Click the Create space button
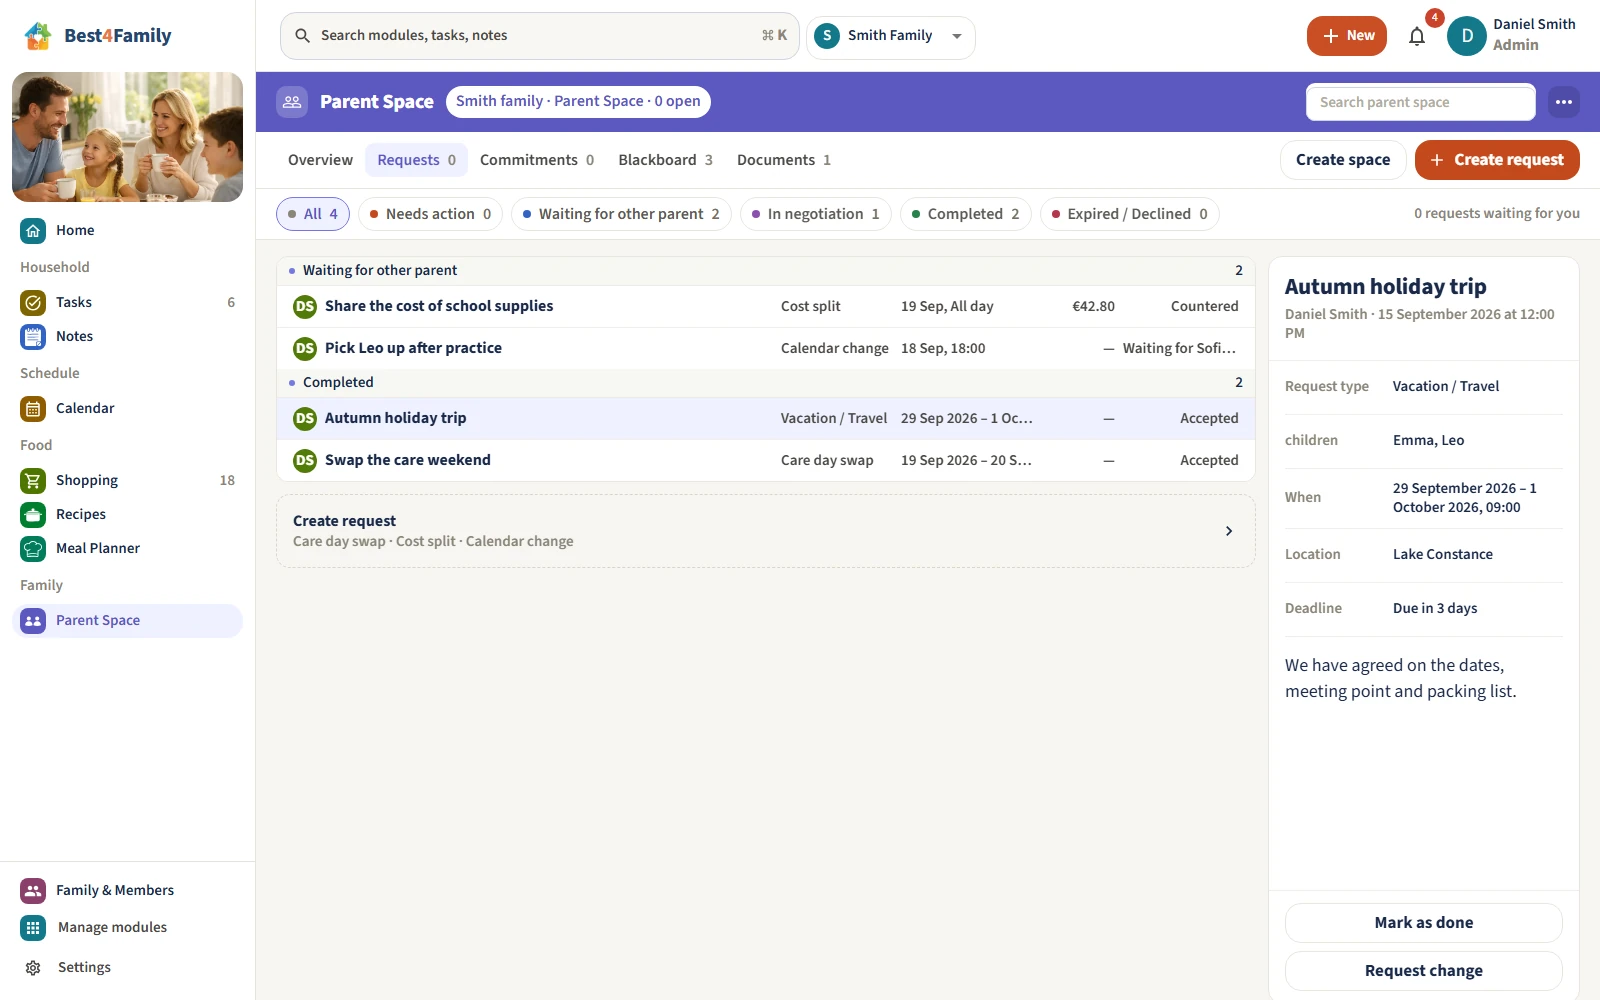This screenshot has height=1000, width=1600. tap(1343, 160)
